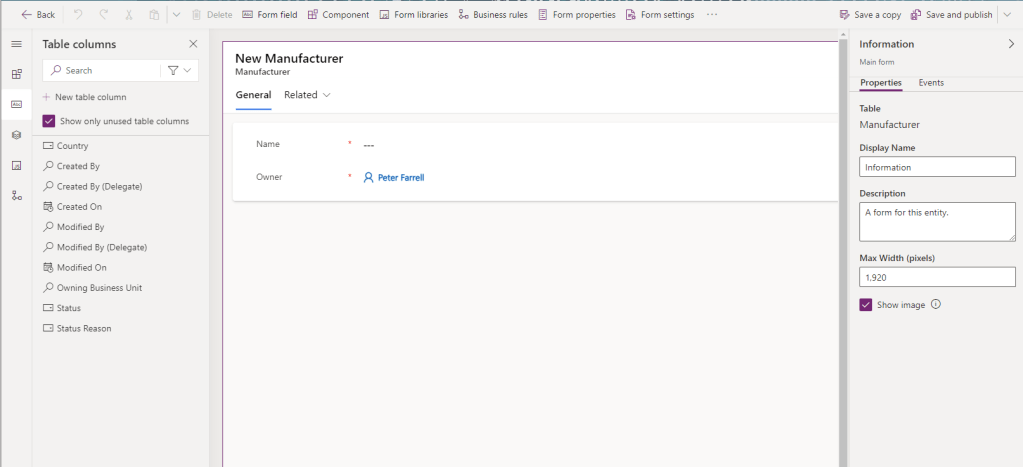This screenshot has height=467, width=1023.
Task: Click the hamburger menu icon in left rail
Action: (16, 44)
